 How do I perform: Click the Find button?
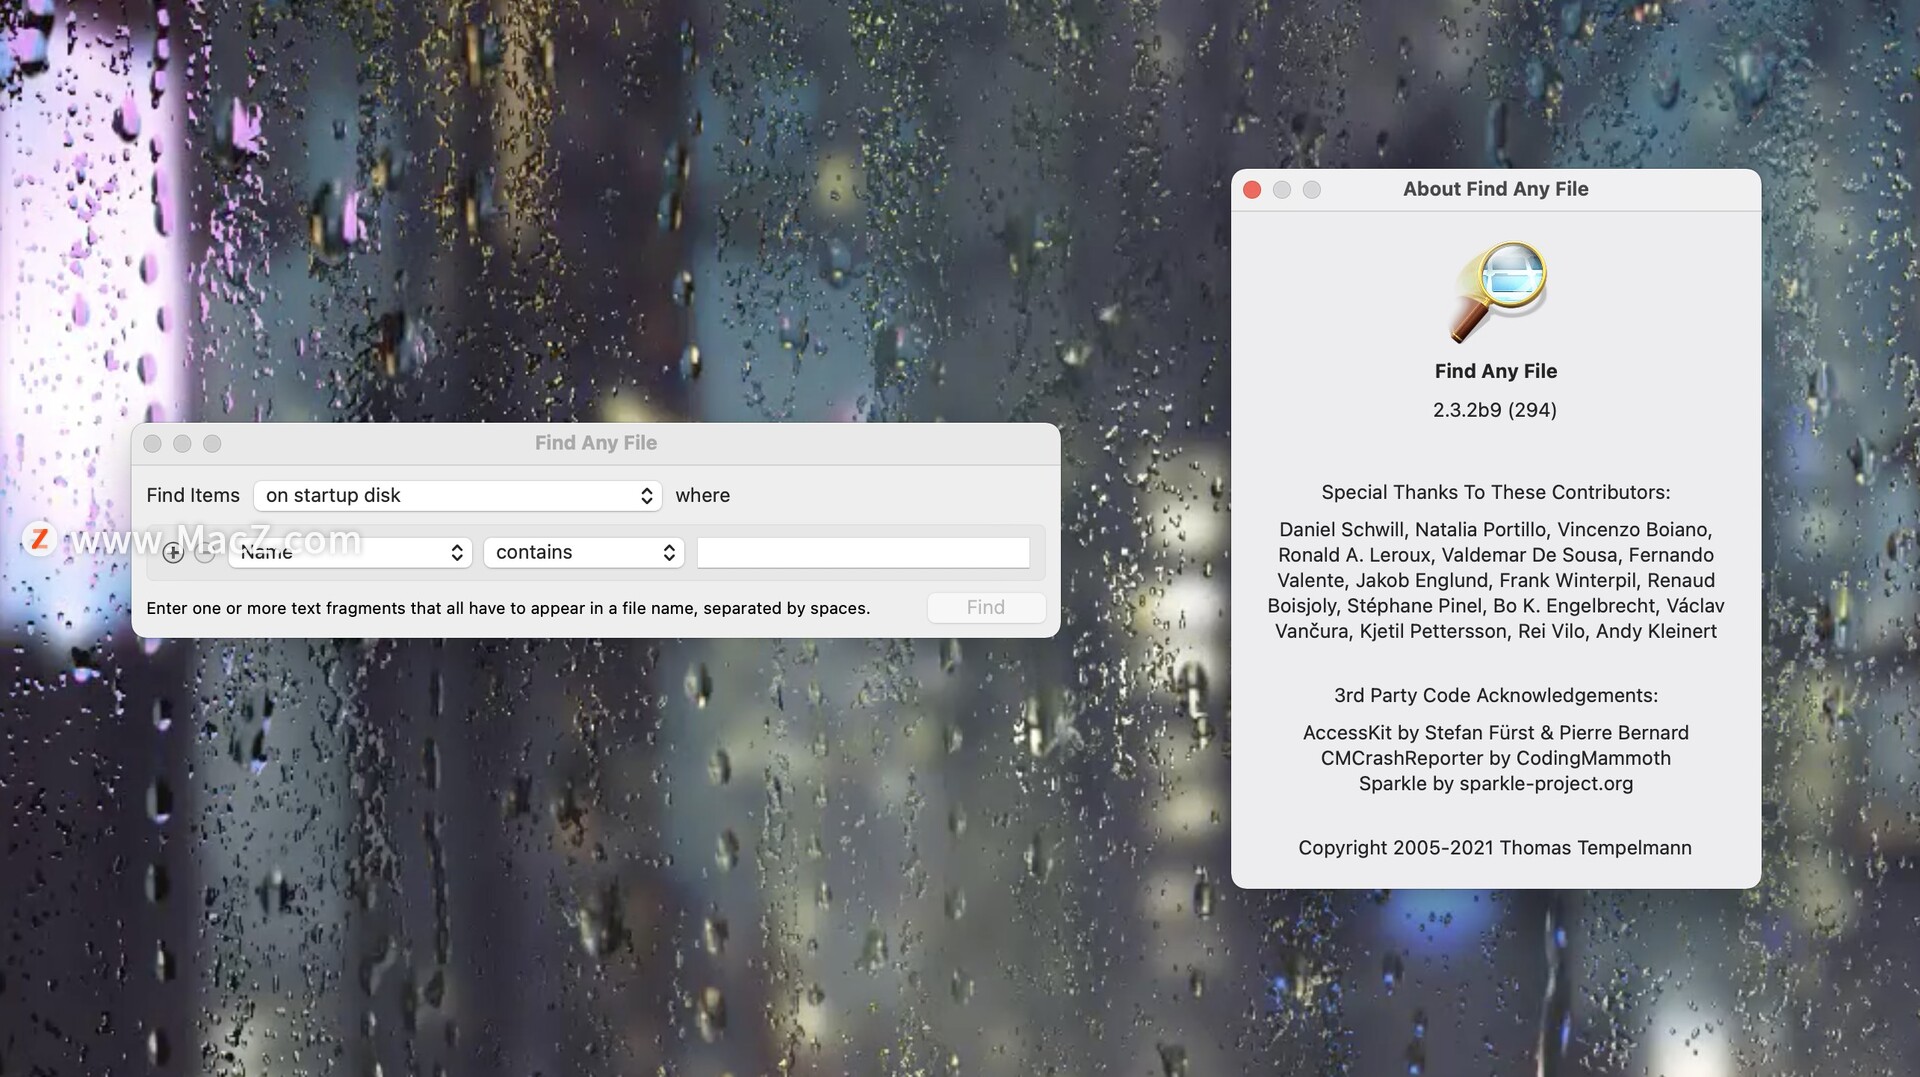coord(986,607)
